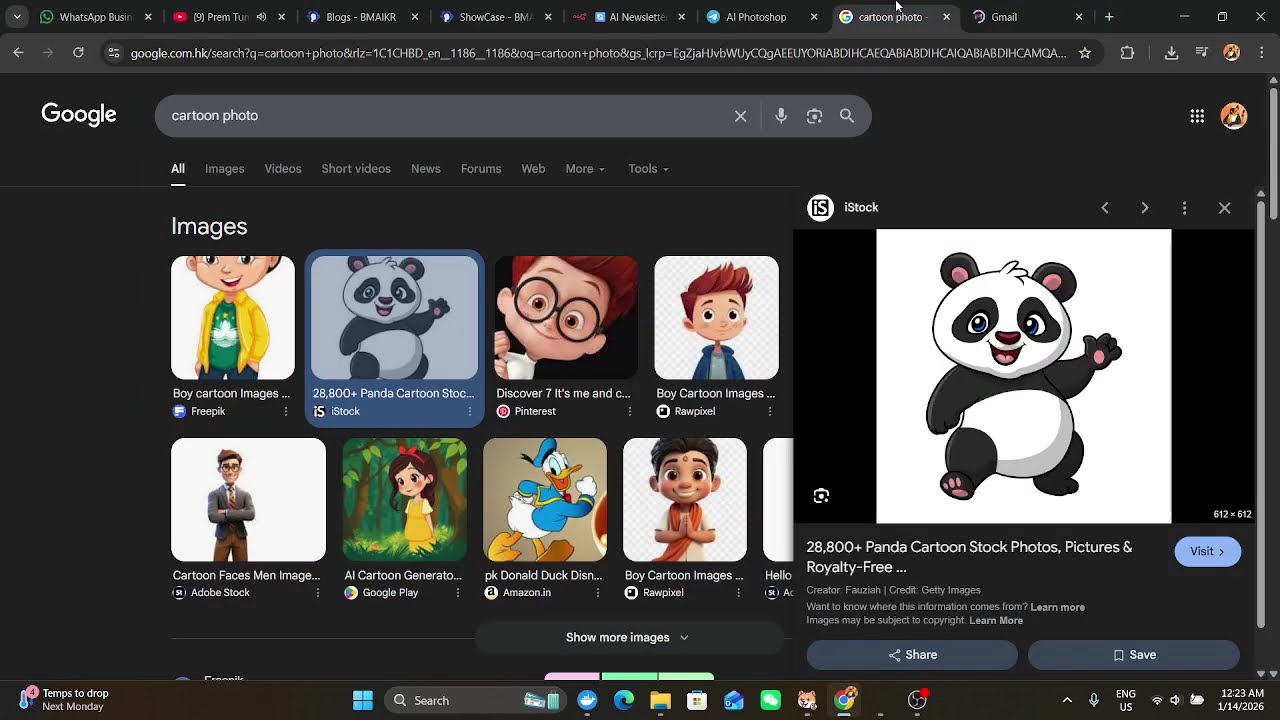
Task: Click the Google Lens icon on panda preview
Action: tap(821, 496)
